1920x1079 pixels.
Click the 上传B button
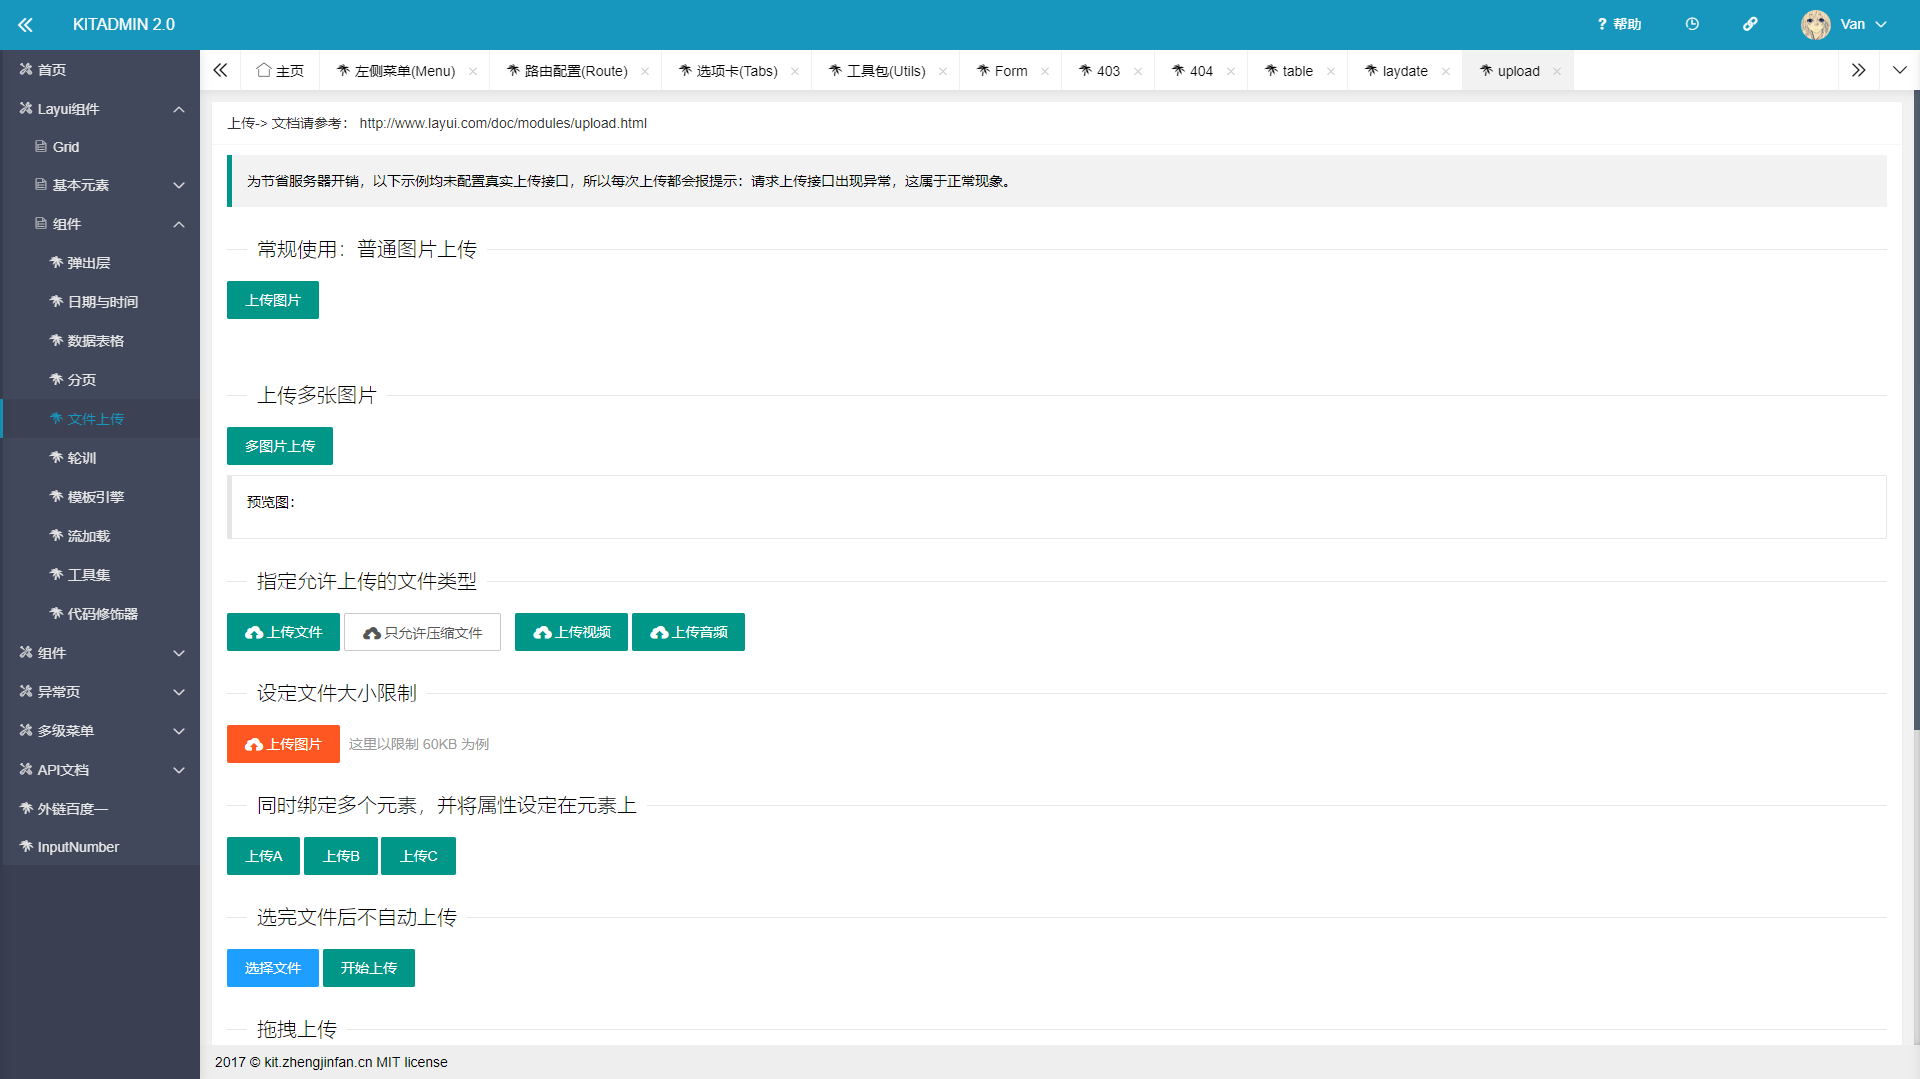(x=341, y=856)
